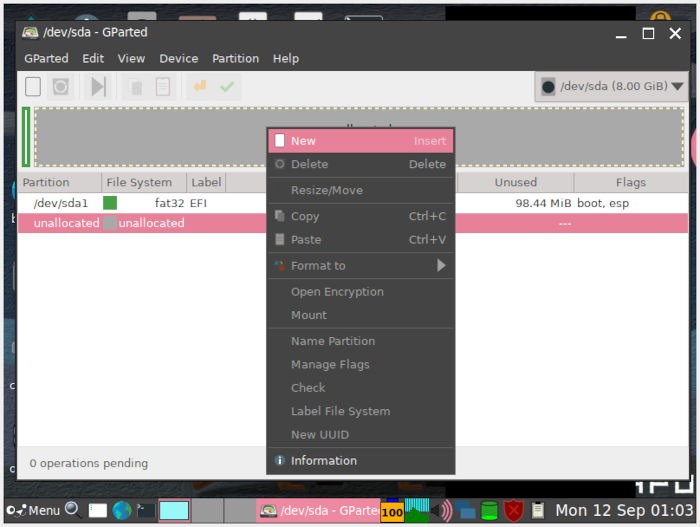Click Name Partition in context menu
This screenshot has width=700, height=527.
click(x=361, y=341)
